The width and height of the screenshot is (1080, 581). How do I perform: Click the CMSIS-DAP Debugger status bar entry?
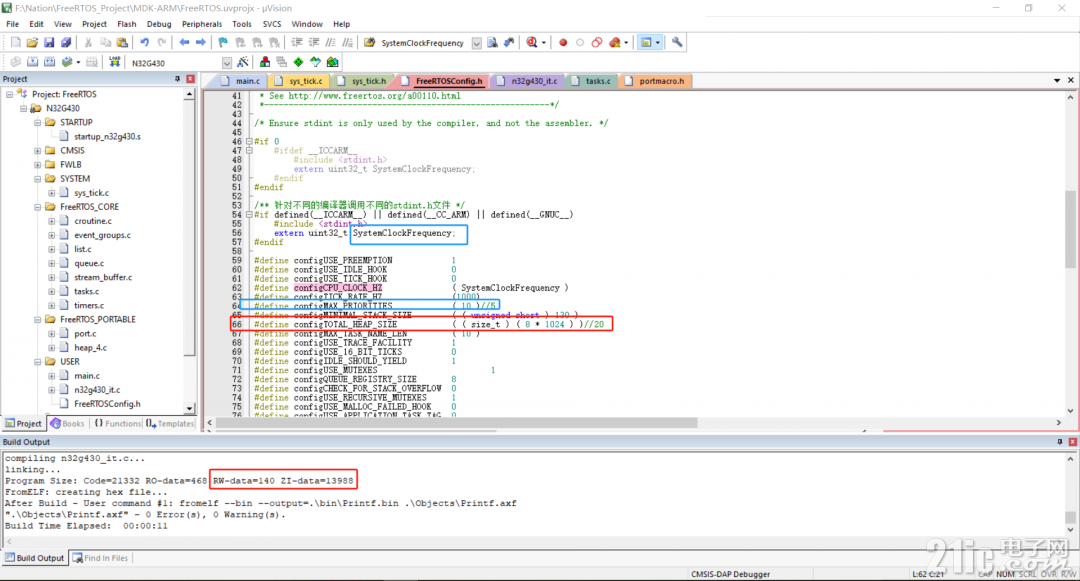pyautogui.click(x=730, y=574)
